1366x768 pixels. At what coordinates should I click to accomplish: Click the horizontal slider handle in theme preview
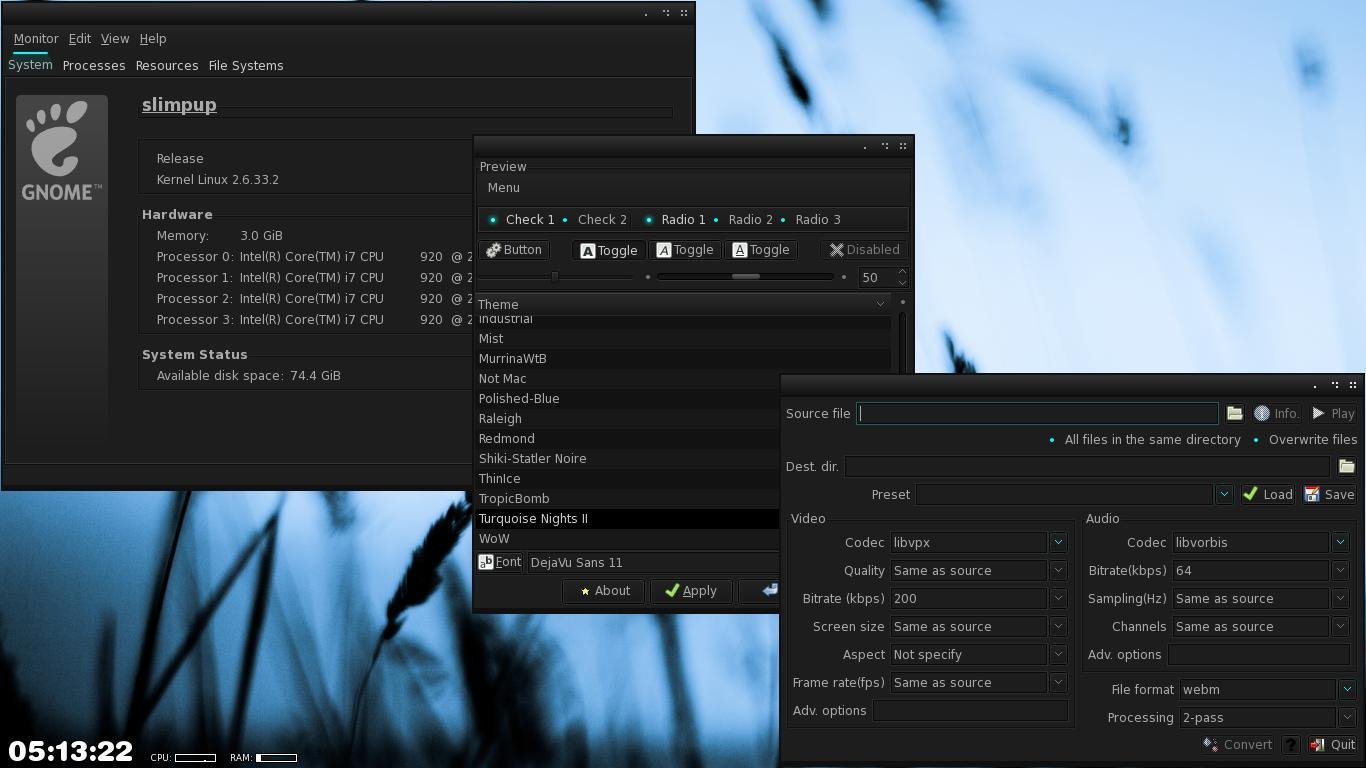point(555,277)
